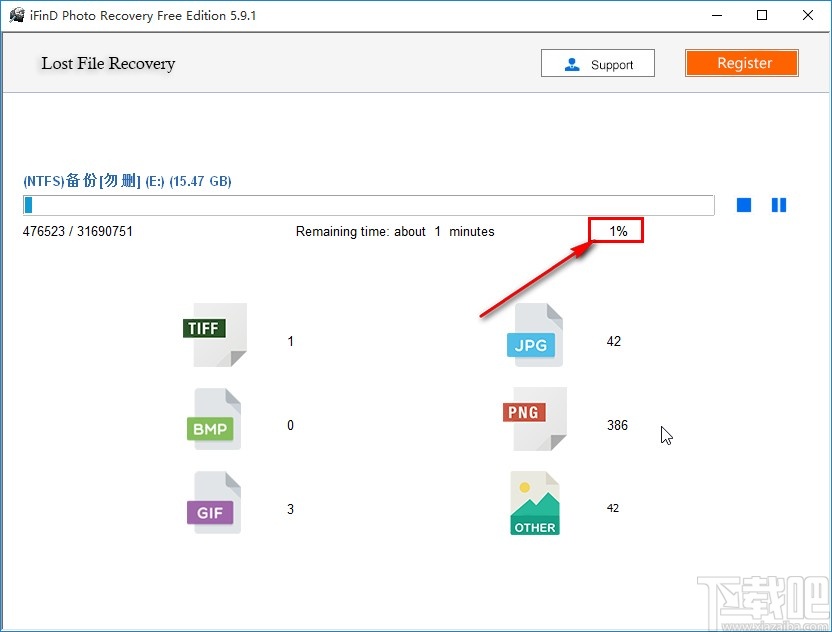The width and height of the screenshot is (832, 632).
Task: Click the sector count '476523 / 31690751'
Action: point(77,231)
